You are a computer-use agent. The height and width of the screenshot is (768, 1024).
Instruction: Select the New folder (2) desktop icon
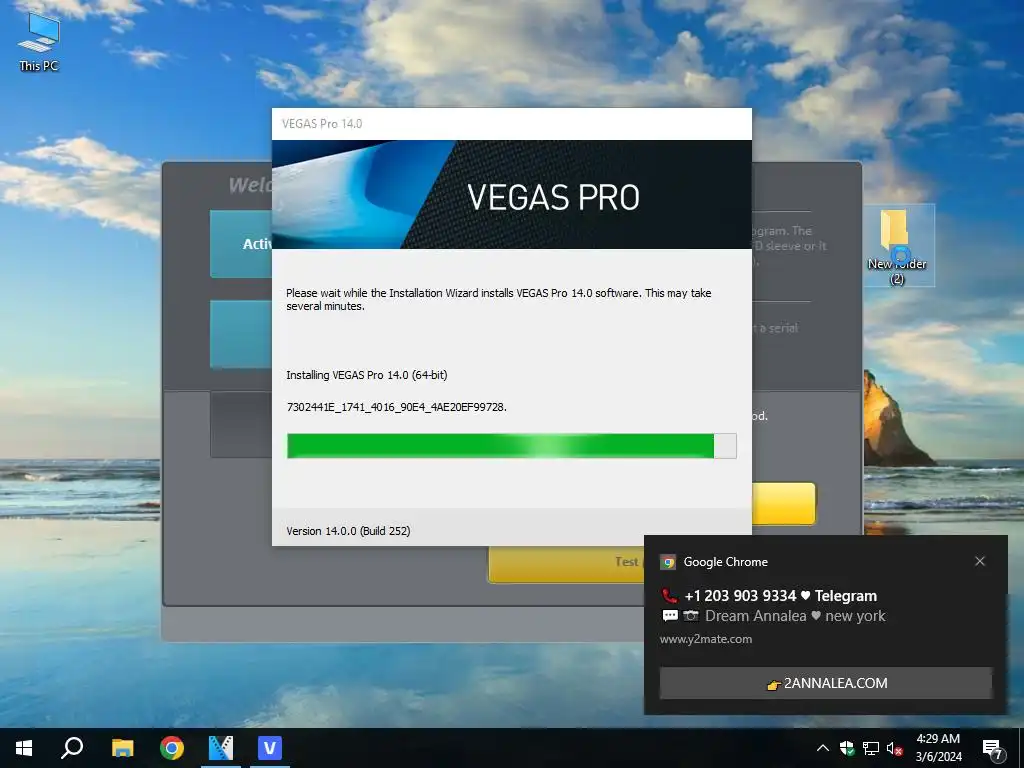(x=897, y=246)
